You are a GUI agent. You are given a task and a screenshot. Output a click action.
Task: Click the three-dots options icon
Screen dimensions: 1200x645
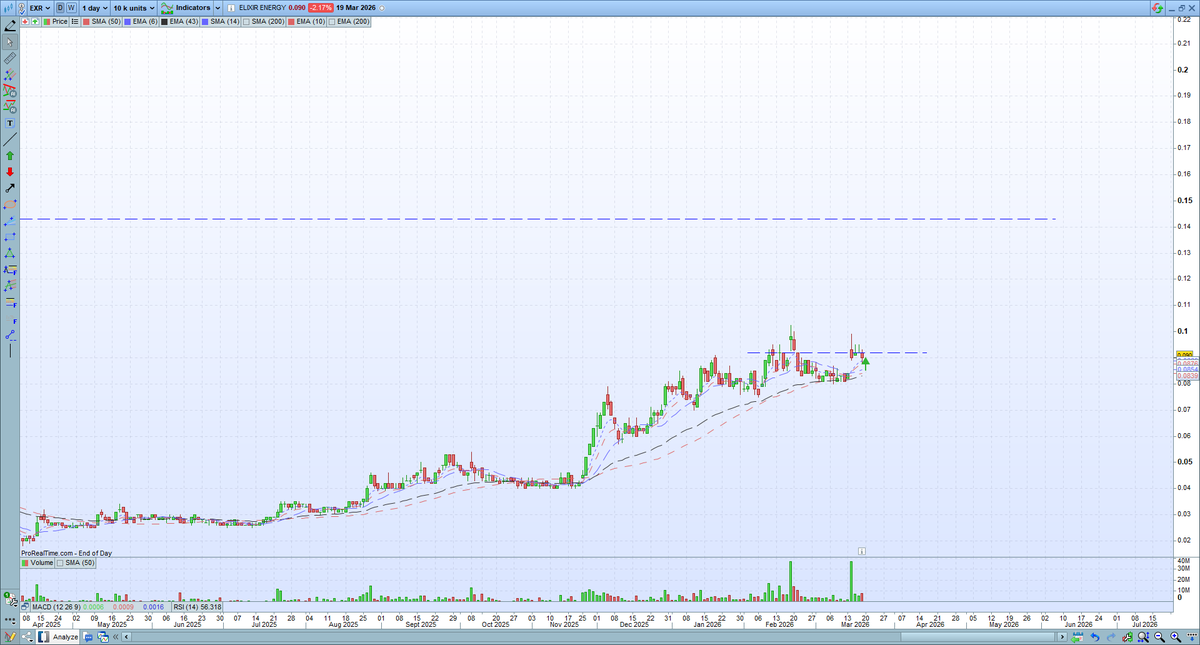[x=10, y=621]
